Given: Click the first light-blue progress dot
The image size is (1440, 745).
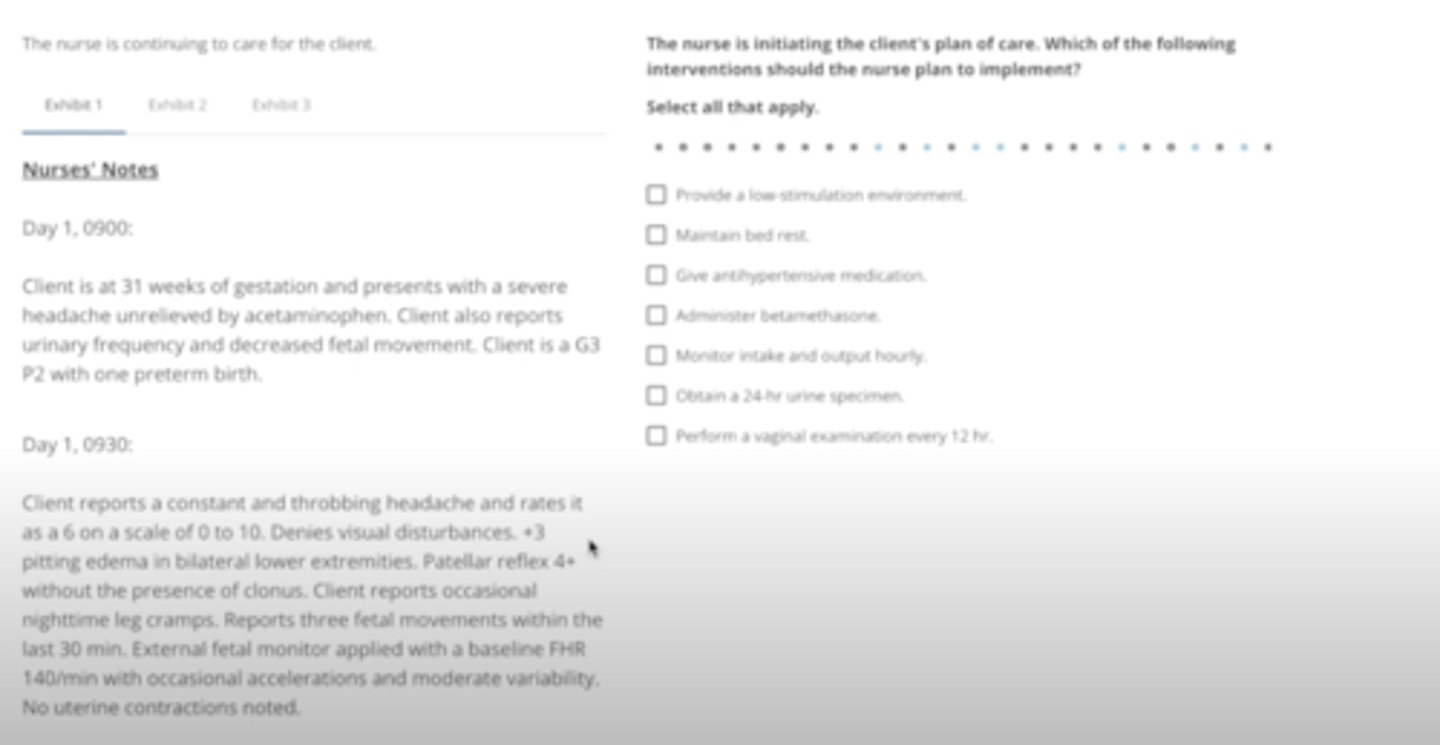Looking at the screenshot, I should 878,147.
